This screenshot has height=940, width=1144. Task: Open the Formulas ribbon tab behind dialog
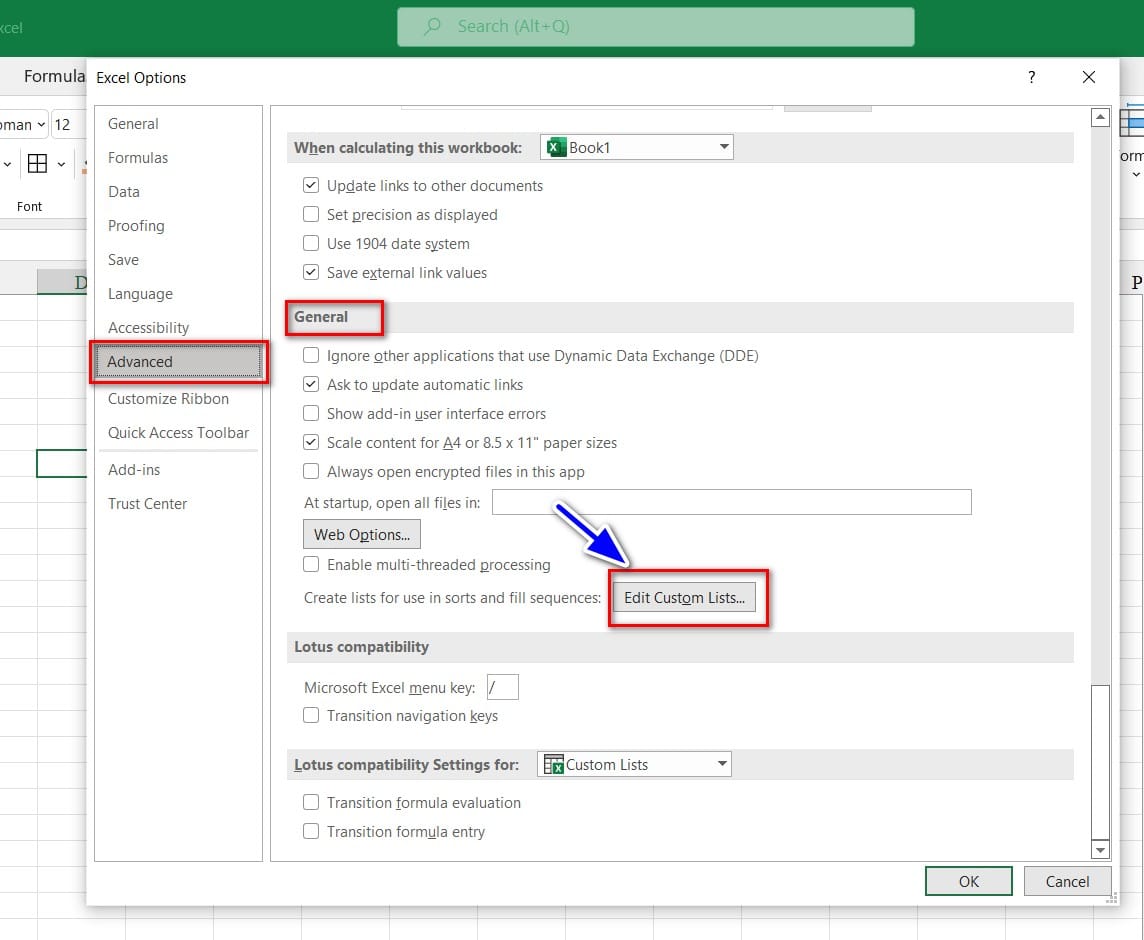(53, 76)
